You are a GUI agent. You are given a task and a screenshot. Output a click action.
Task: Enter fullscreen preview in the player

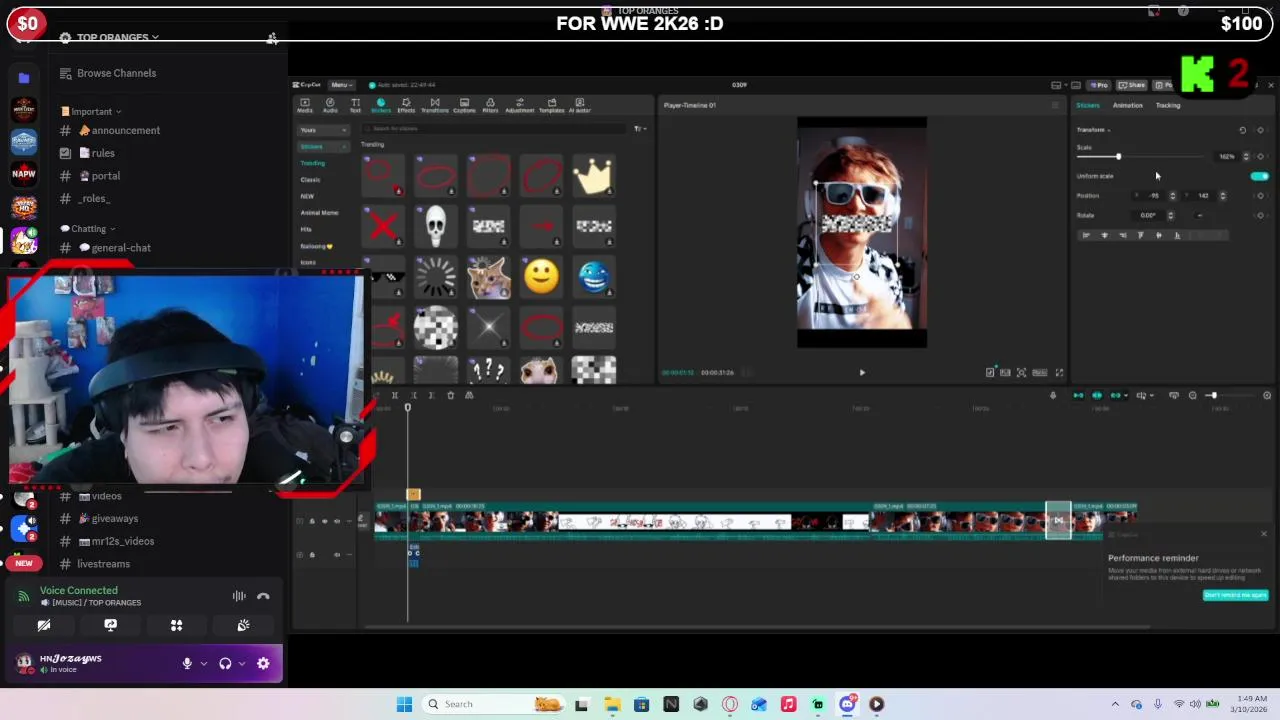click(x=1059, y=373)
